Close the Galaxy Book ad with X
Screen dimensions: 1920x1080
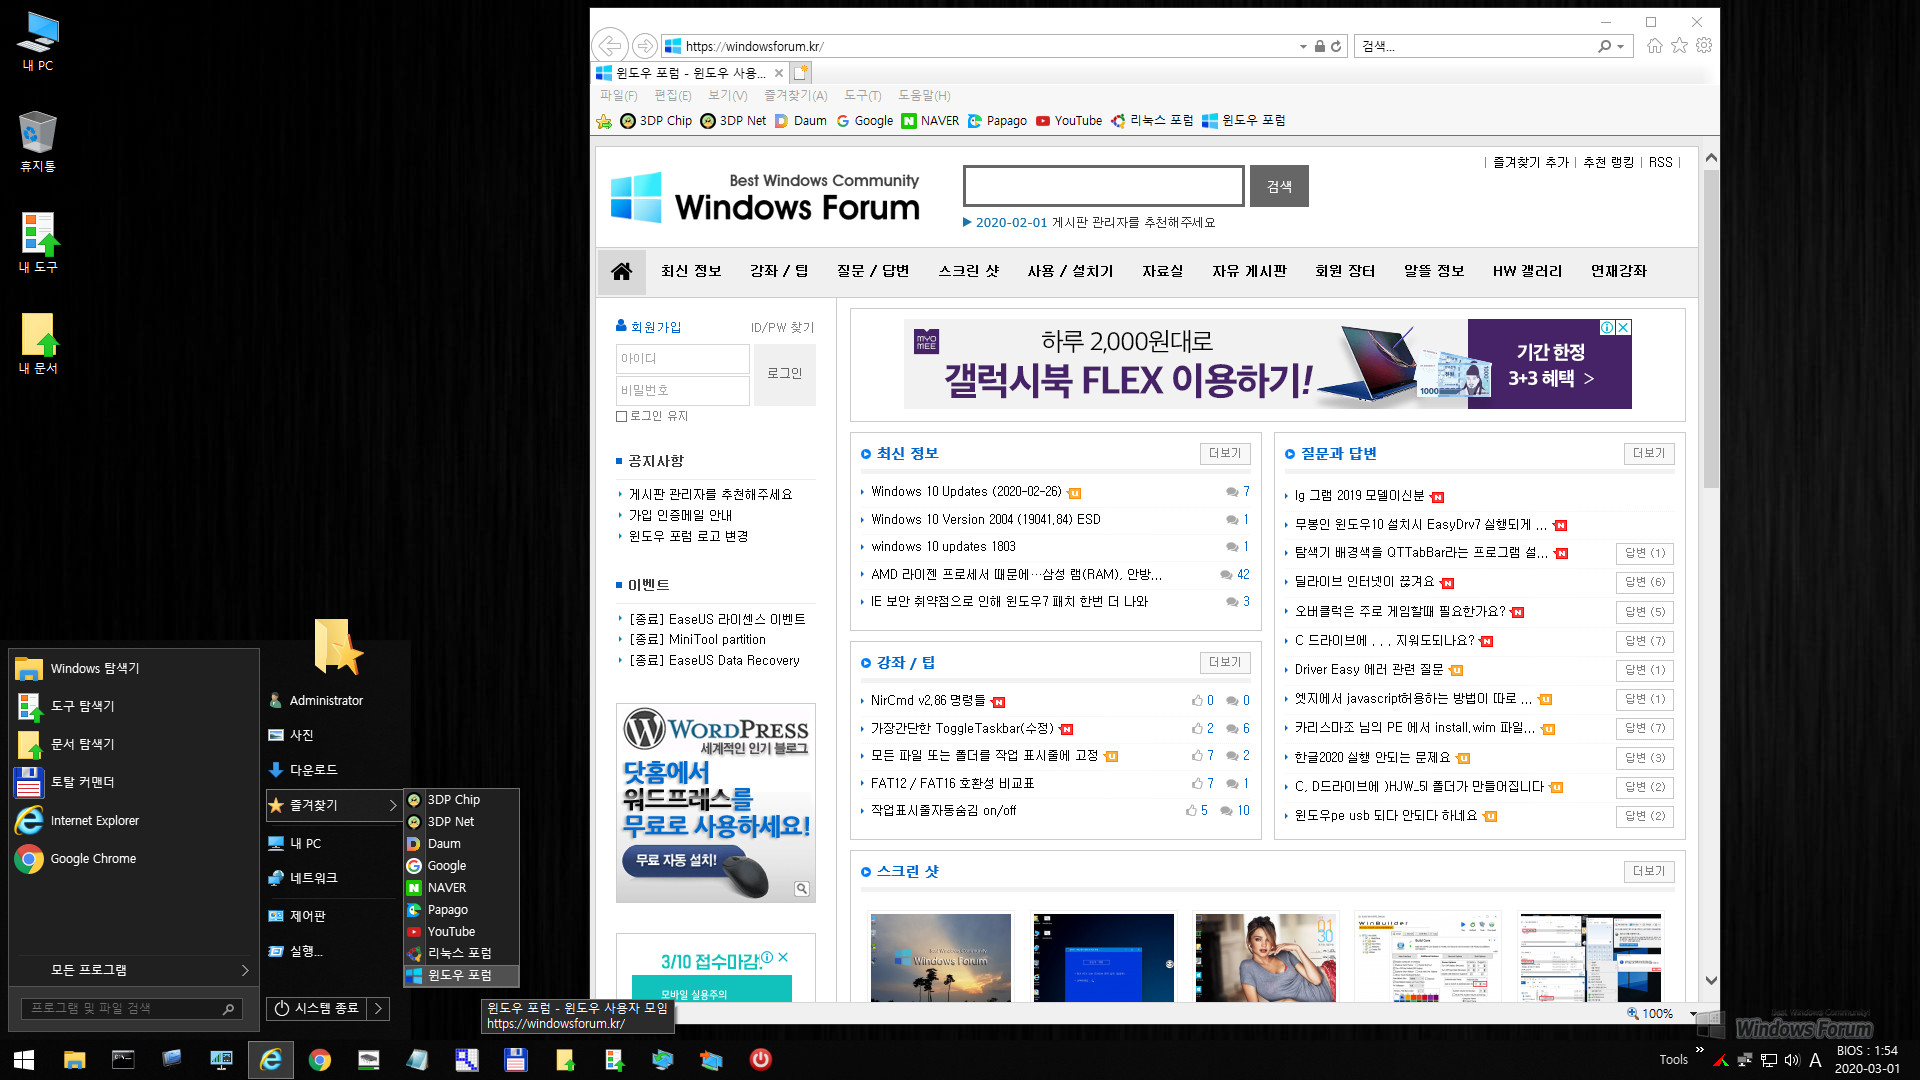pos(1623,327)
